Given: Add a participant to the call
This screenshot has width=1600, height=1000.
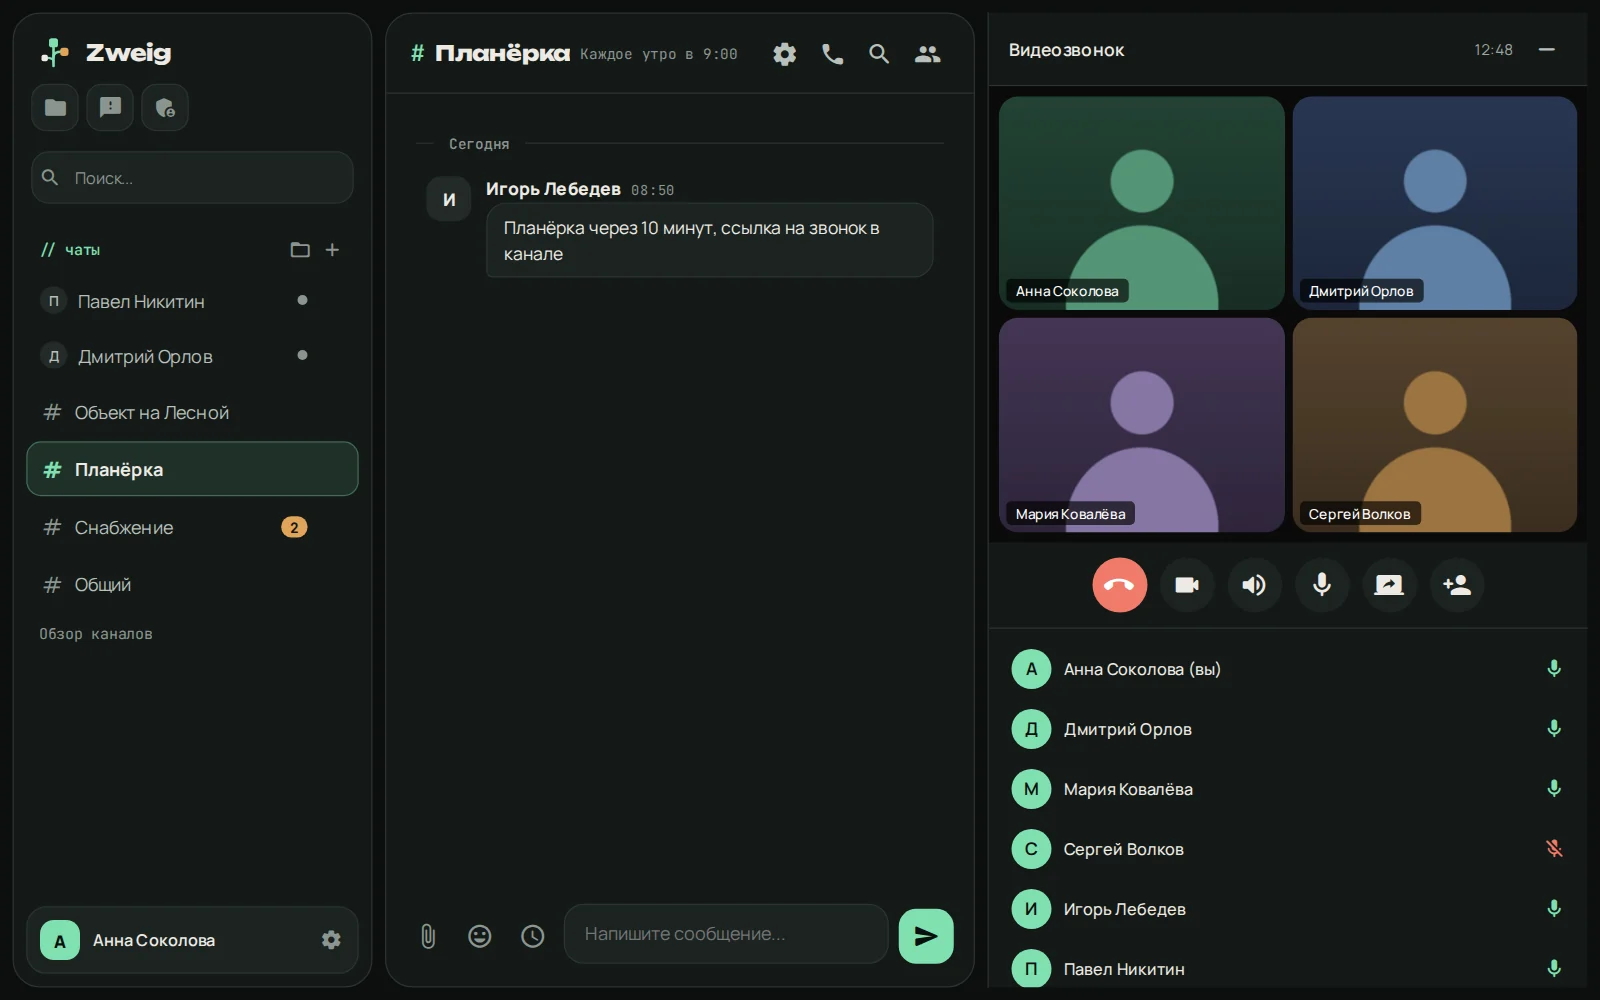Looking at the screenshot, I should pyautogui.click(x=1457, y=585).
